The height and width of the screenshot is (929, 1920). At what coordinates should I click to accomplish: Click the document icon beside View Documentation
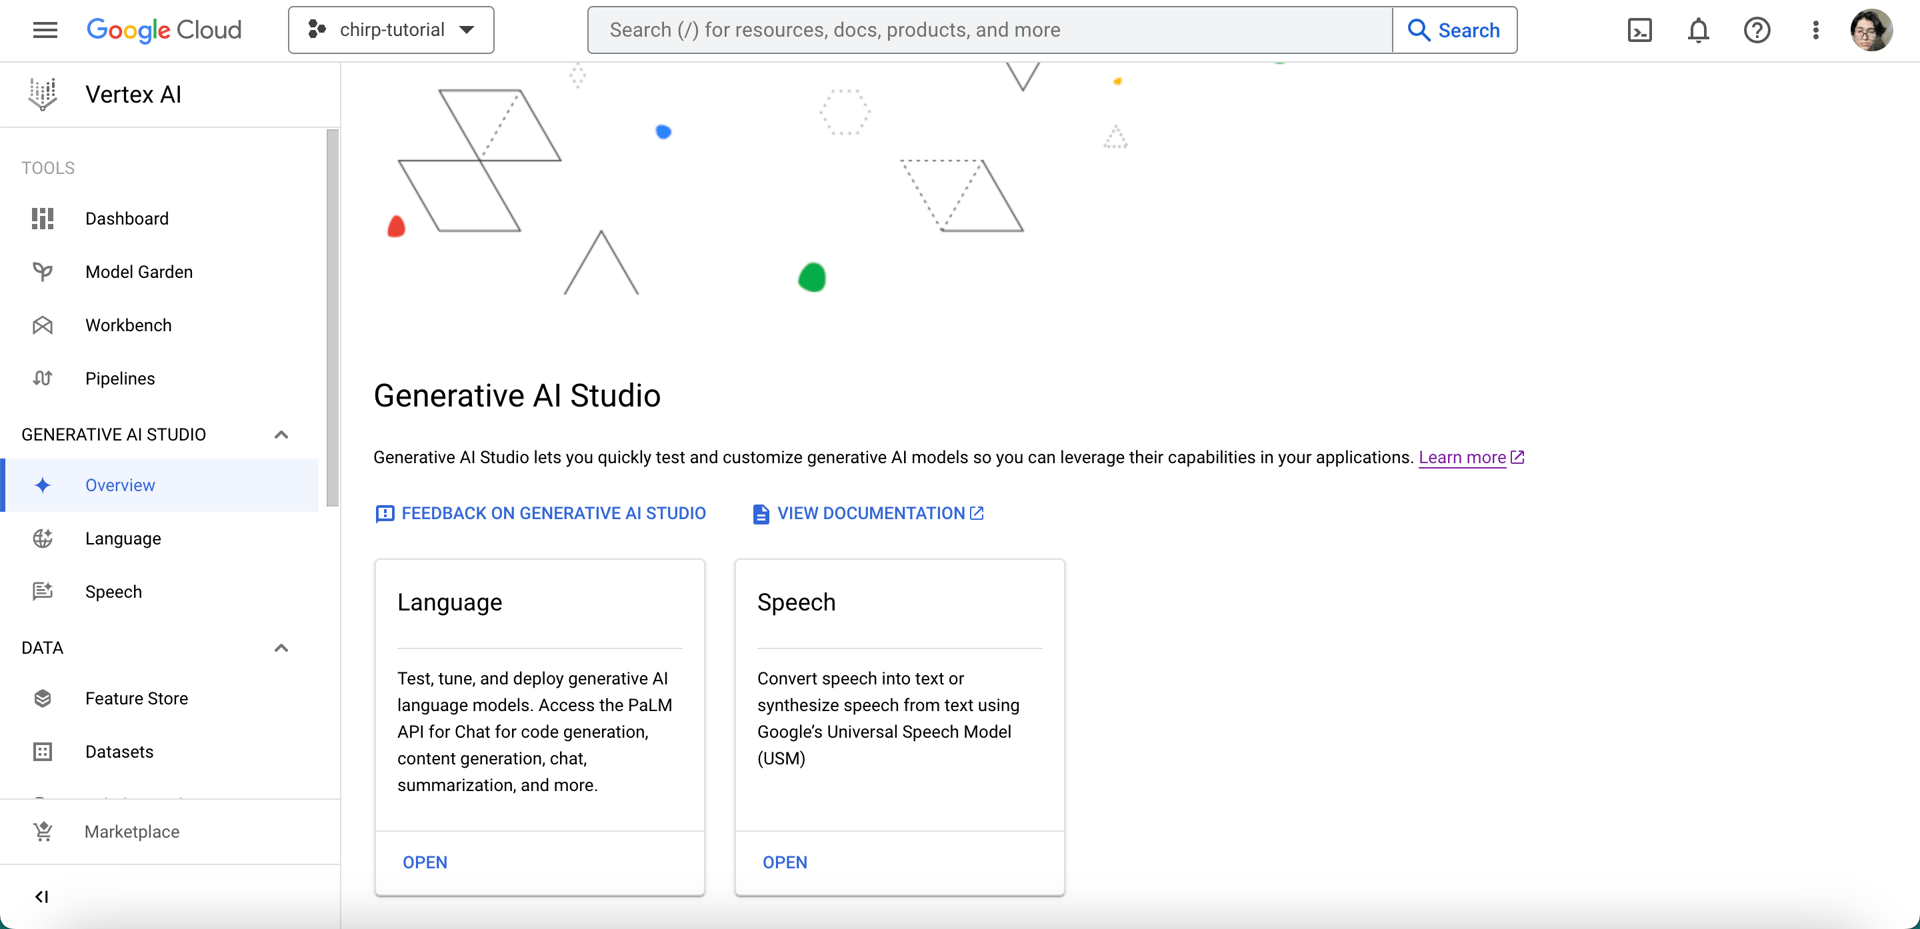click(761, 514)
